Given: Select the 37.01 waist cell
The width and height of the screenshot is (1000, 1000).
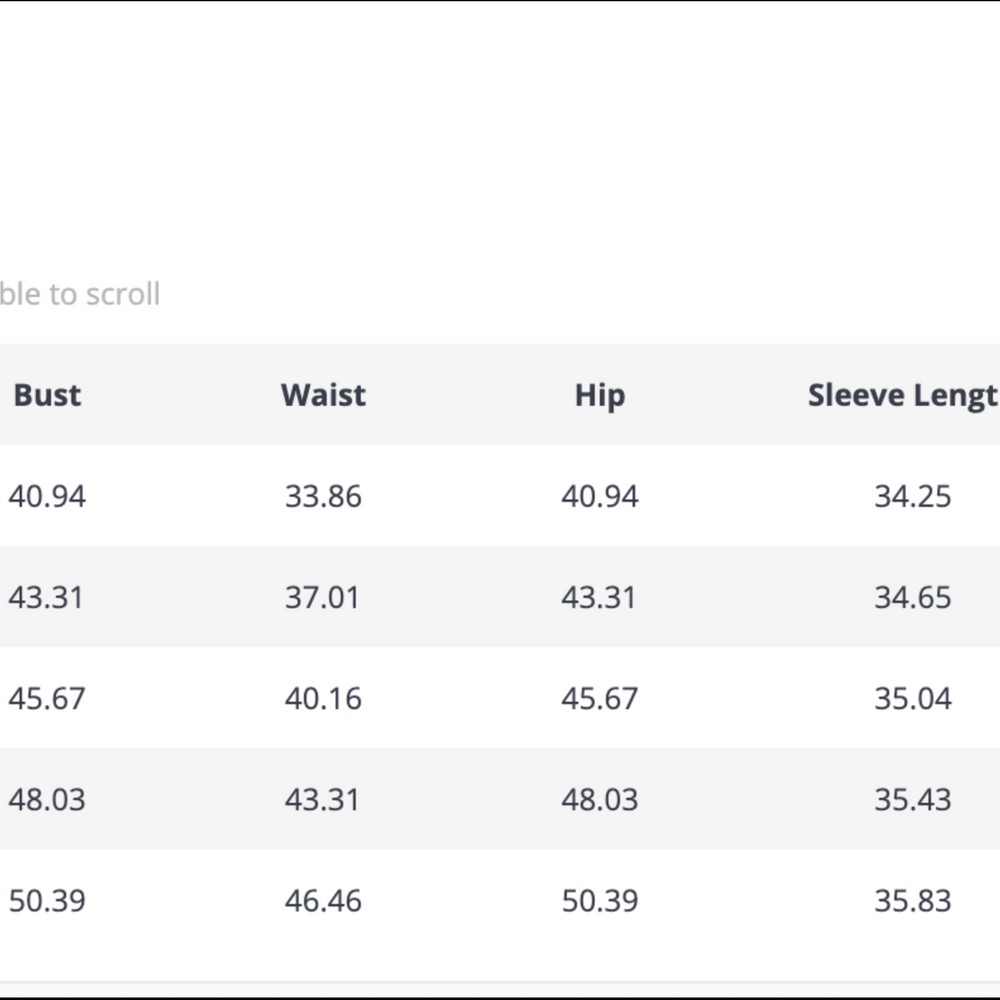Looking at the screenshot, I should coord(322,598).
